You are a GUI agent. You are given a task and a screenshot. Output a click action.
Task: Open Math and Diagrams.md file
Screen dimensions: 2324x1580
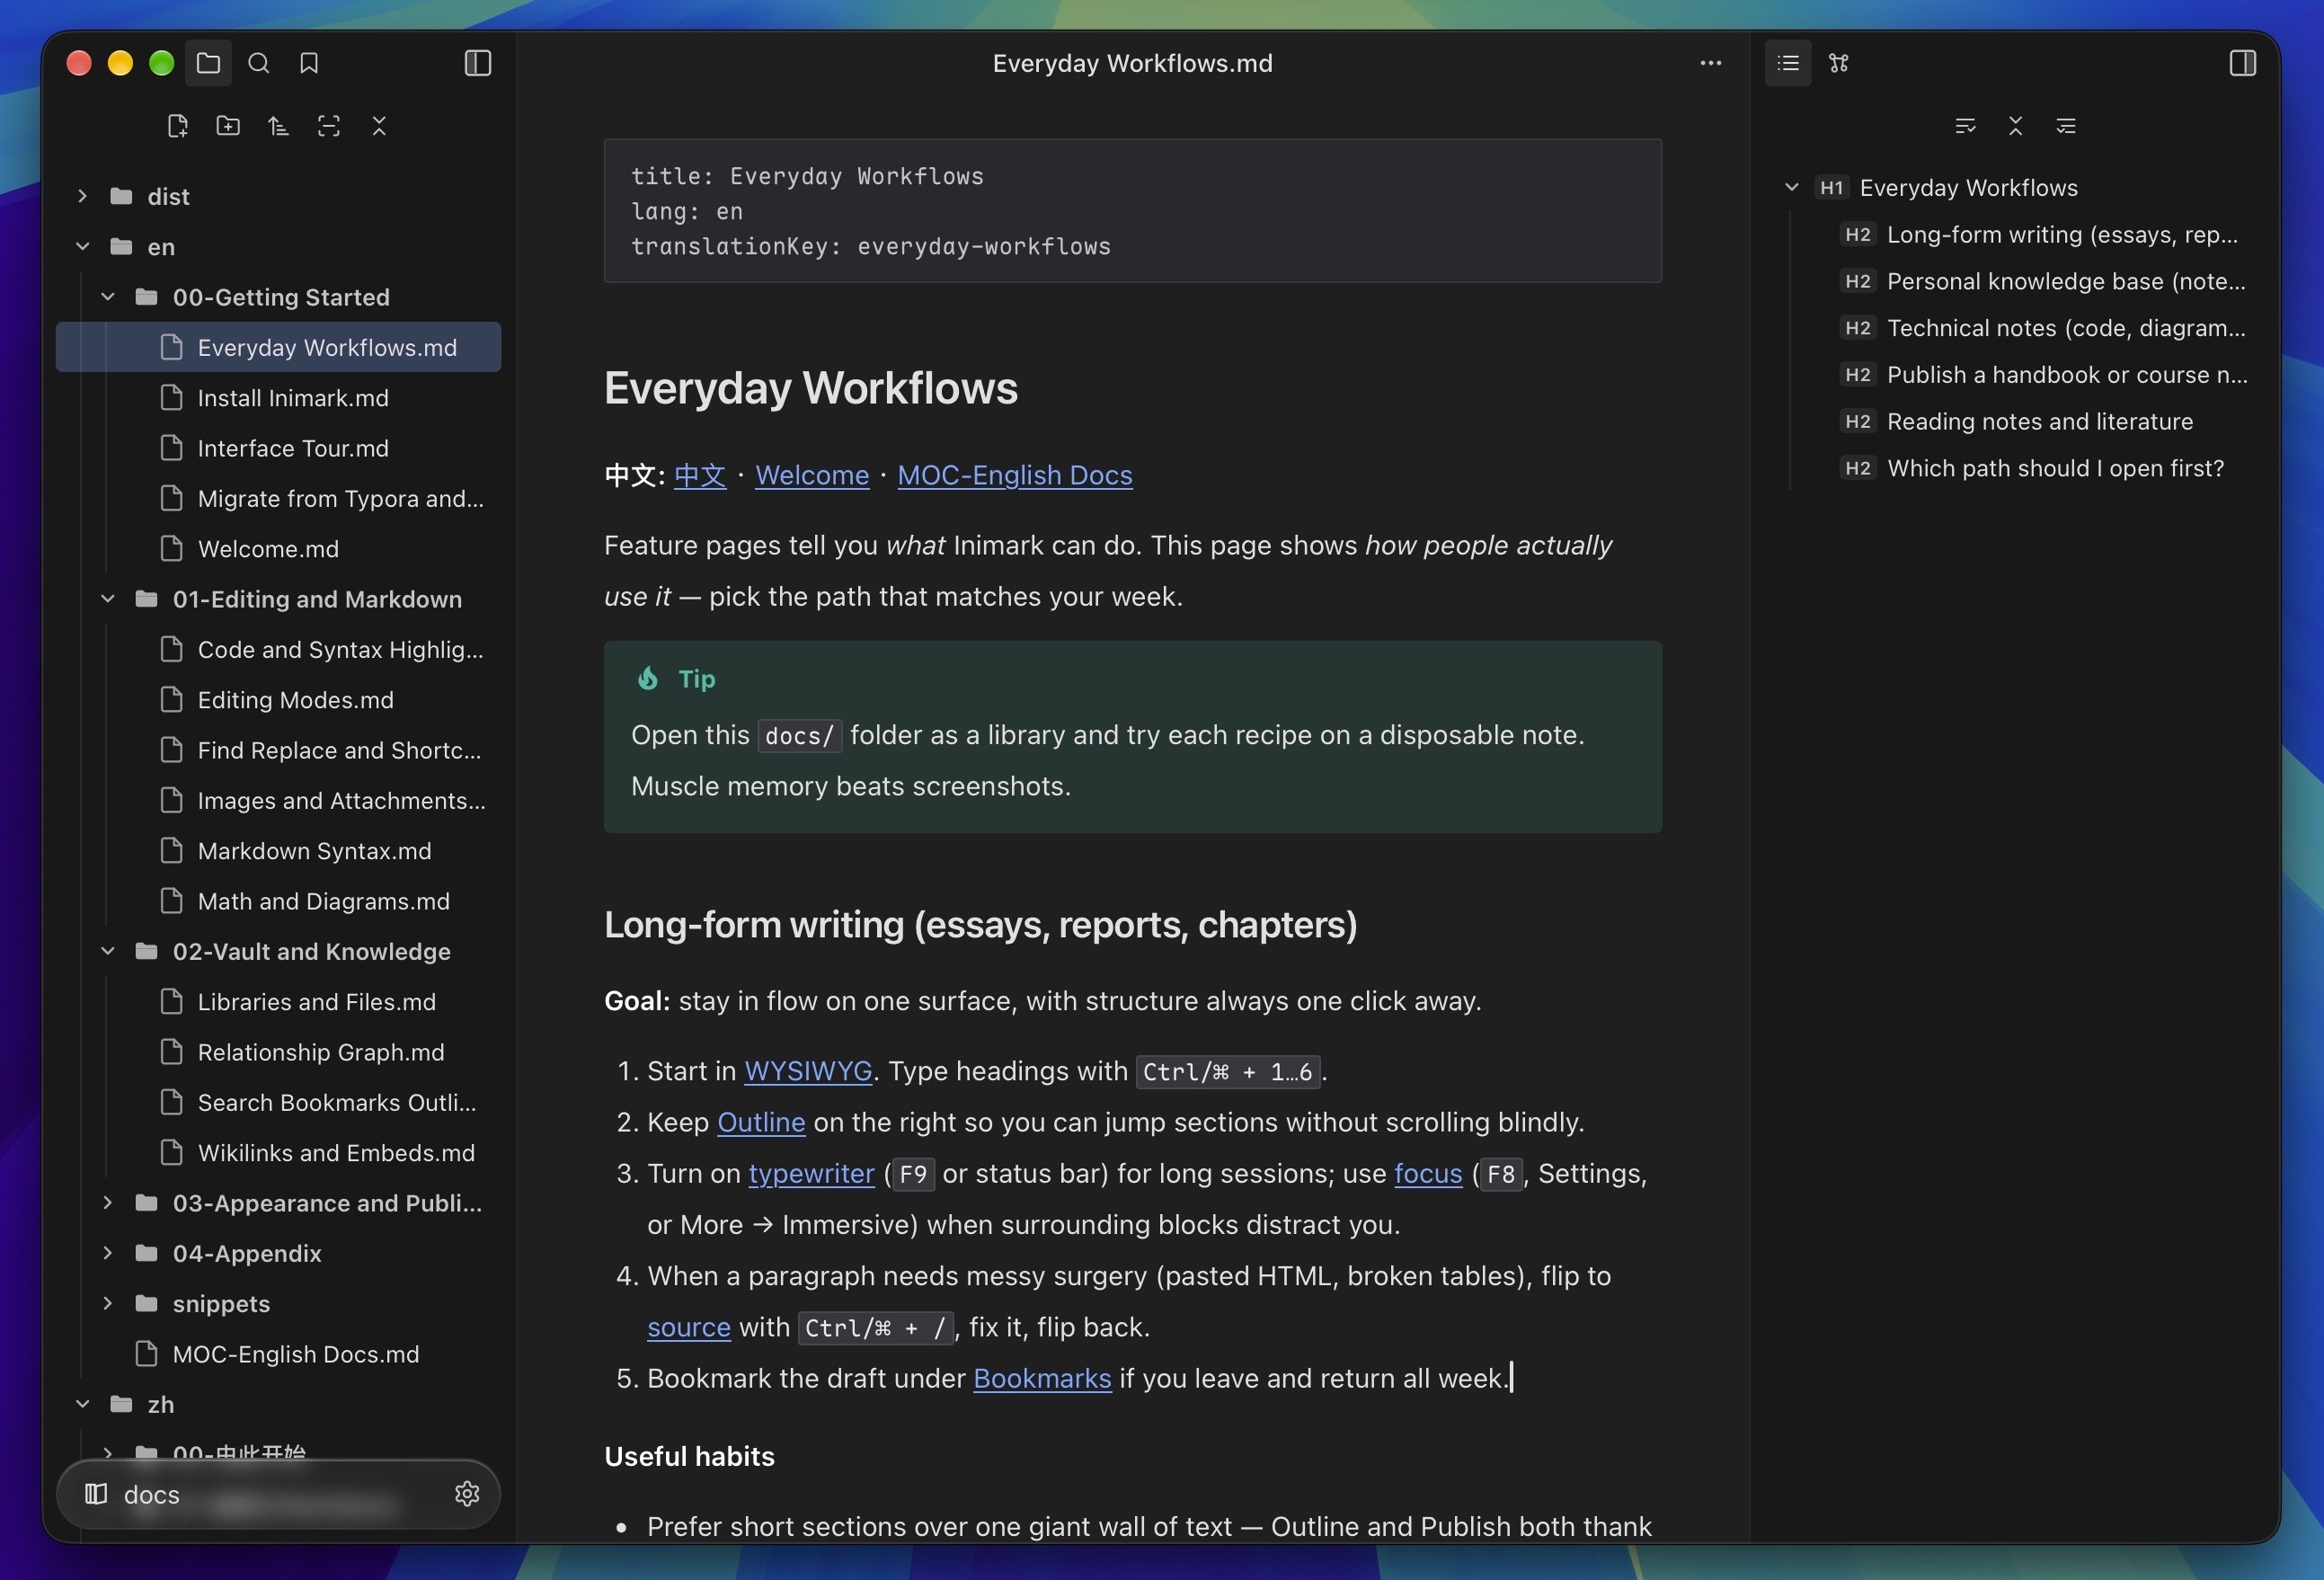278,901
